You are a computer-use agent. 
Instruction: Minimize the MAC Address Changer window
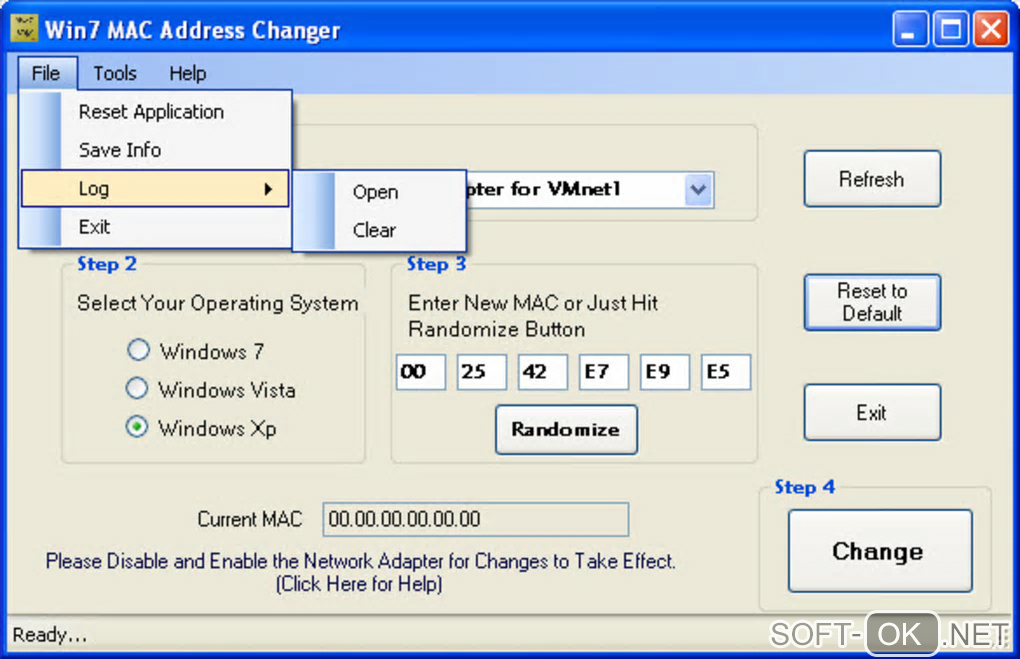point(910,29)
